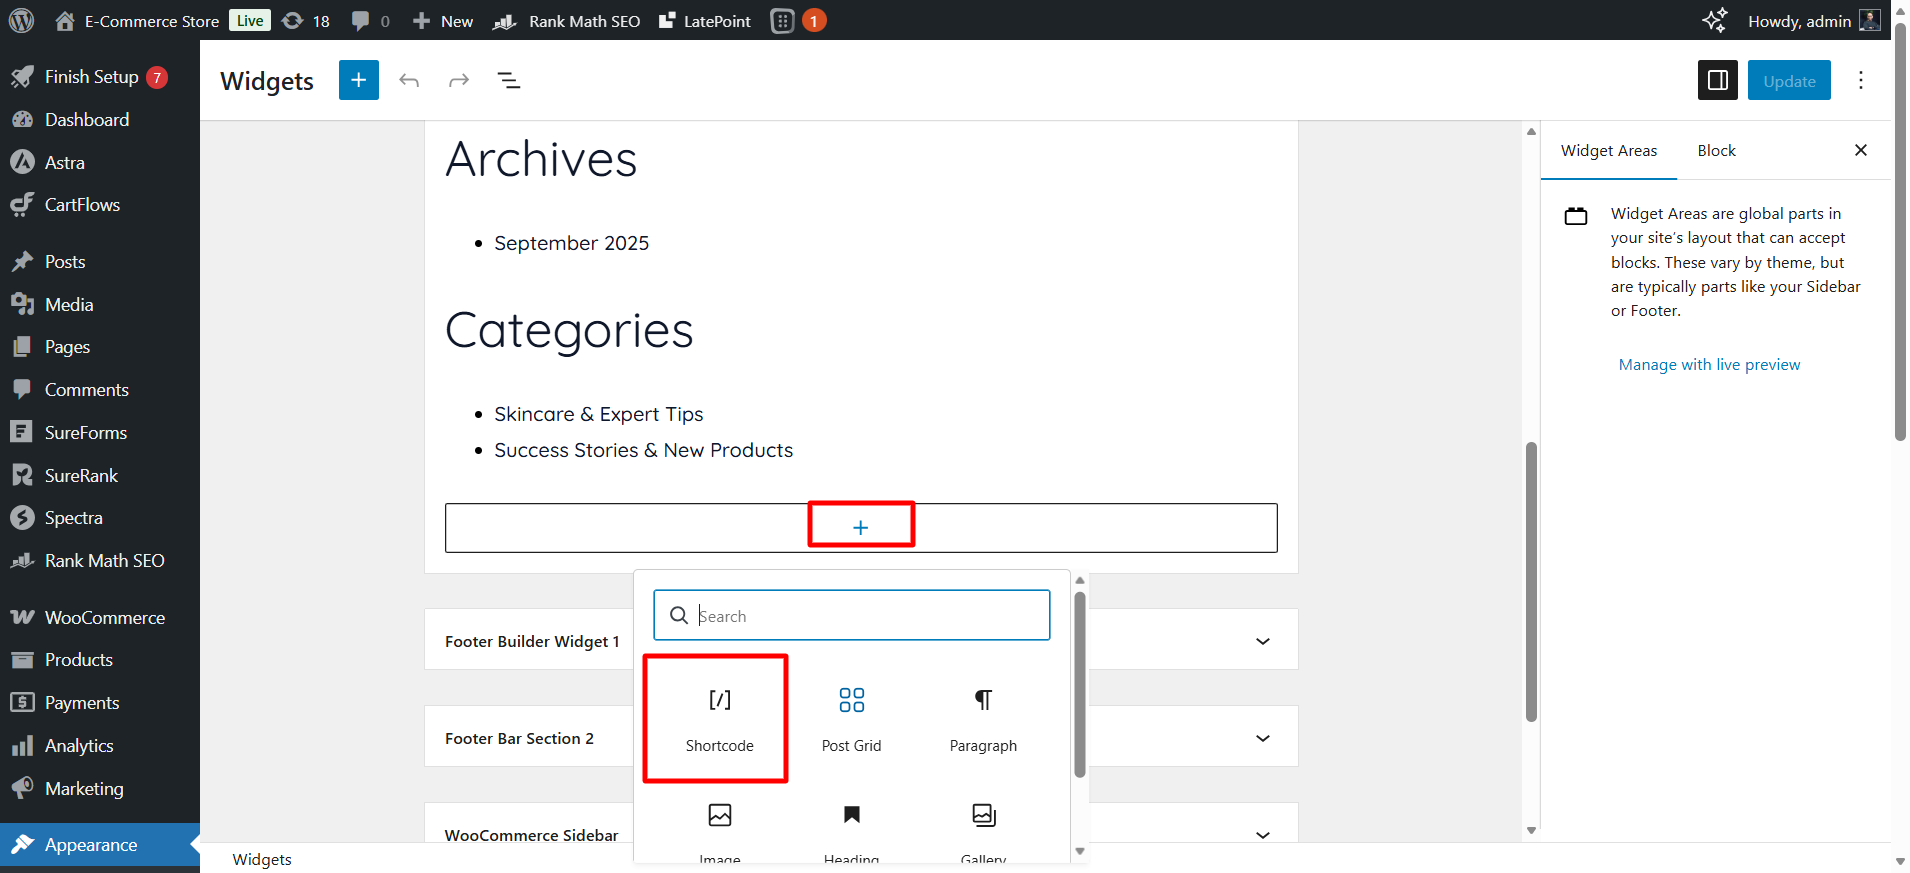Click the blue block inserter plus button
1910x873 pixels.
tap(359, 80)
